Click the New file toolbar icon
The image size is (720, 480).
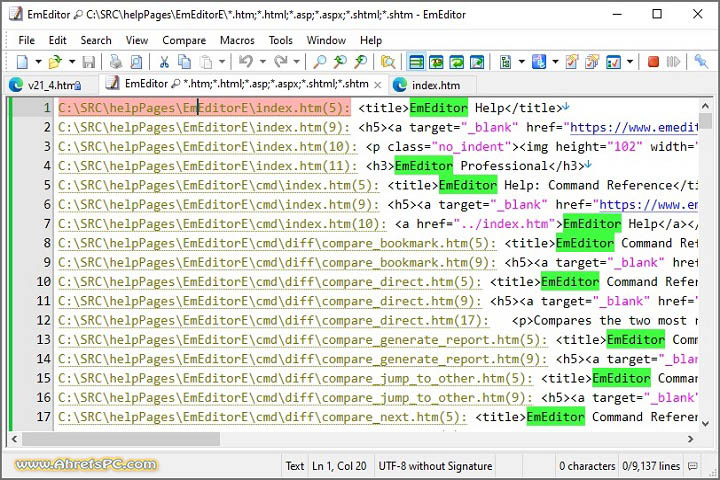pyautogui.click(x=22, y=62)
